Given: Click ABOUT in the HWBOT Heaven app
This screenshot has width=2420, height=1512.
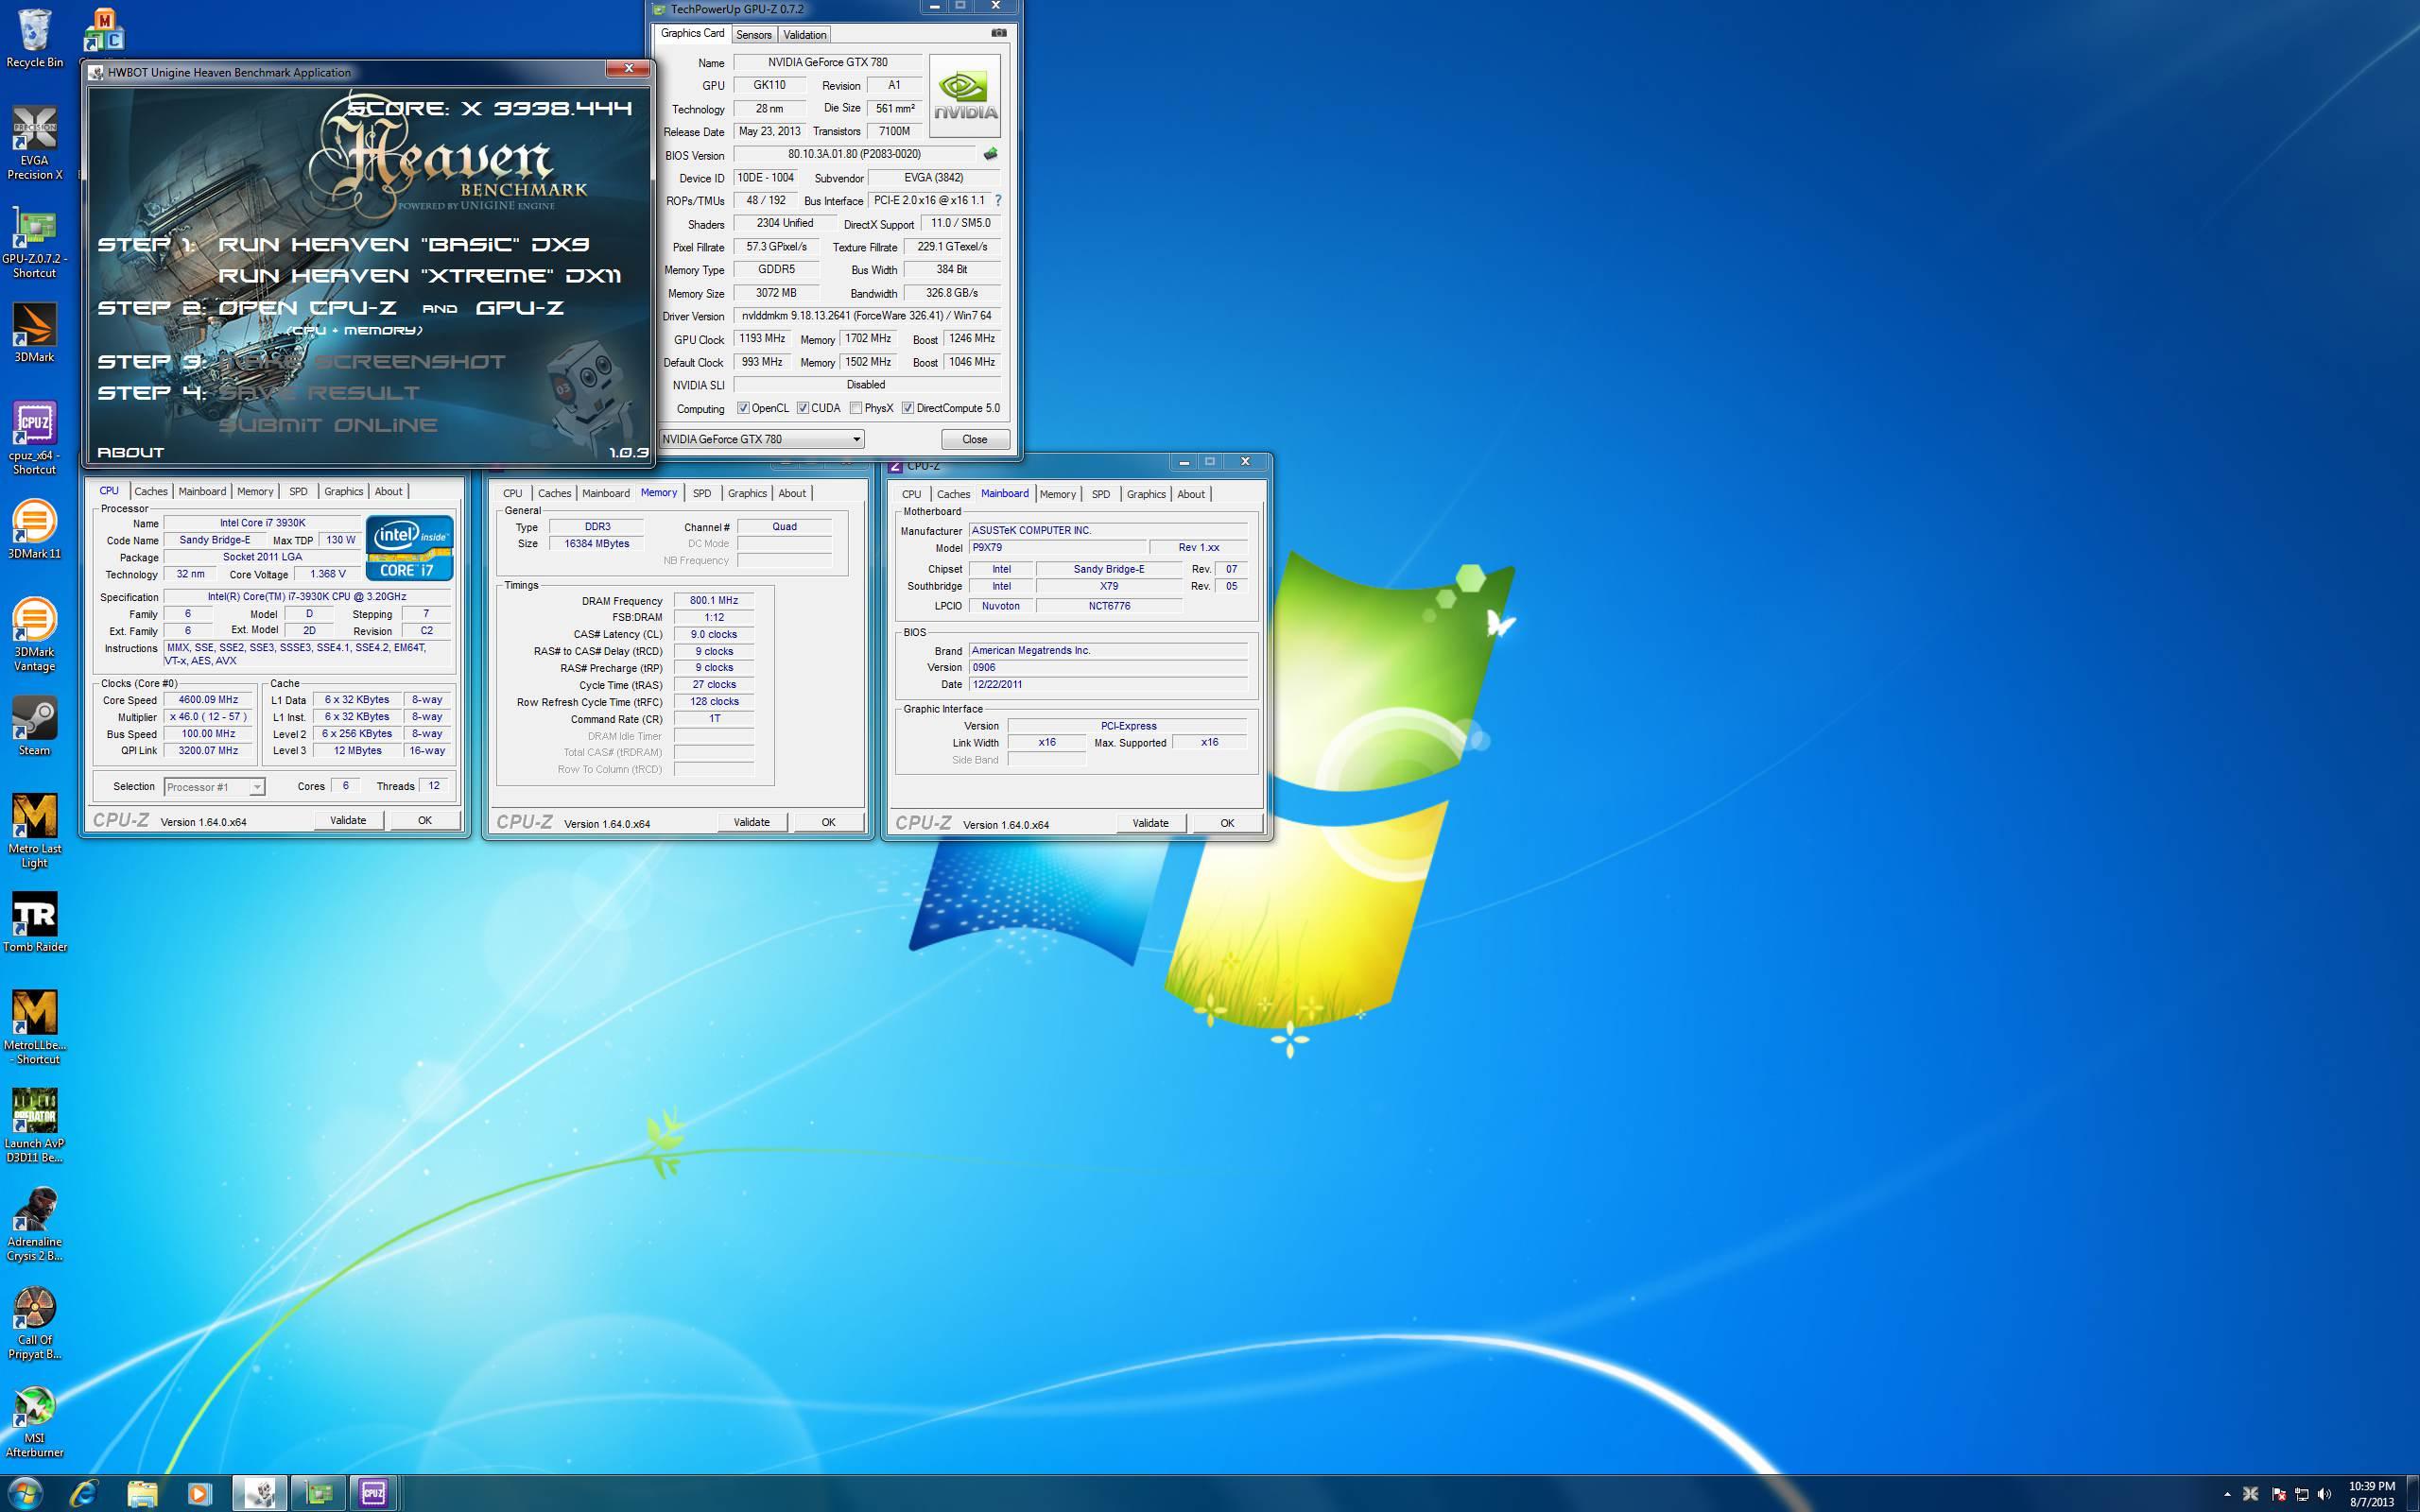Looking at the screenshot, I should click(x=131, y=452).
